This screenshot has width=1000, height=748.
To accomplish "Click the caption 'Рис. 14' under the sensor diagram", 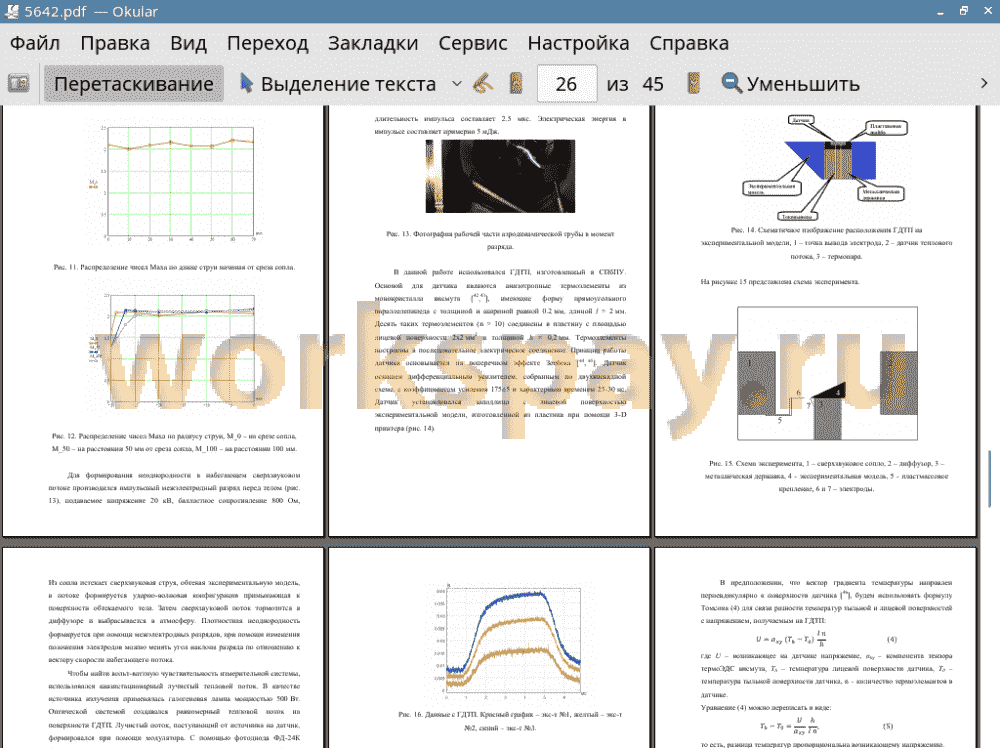I will pyautogui.click(x=826, y=243).
